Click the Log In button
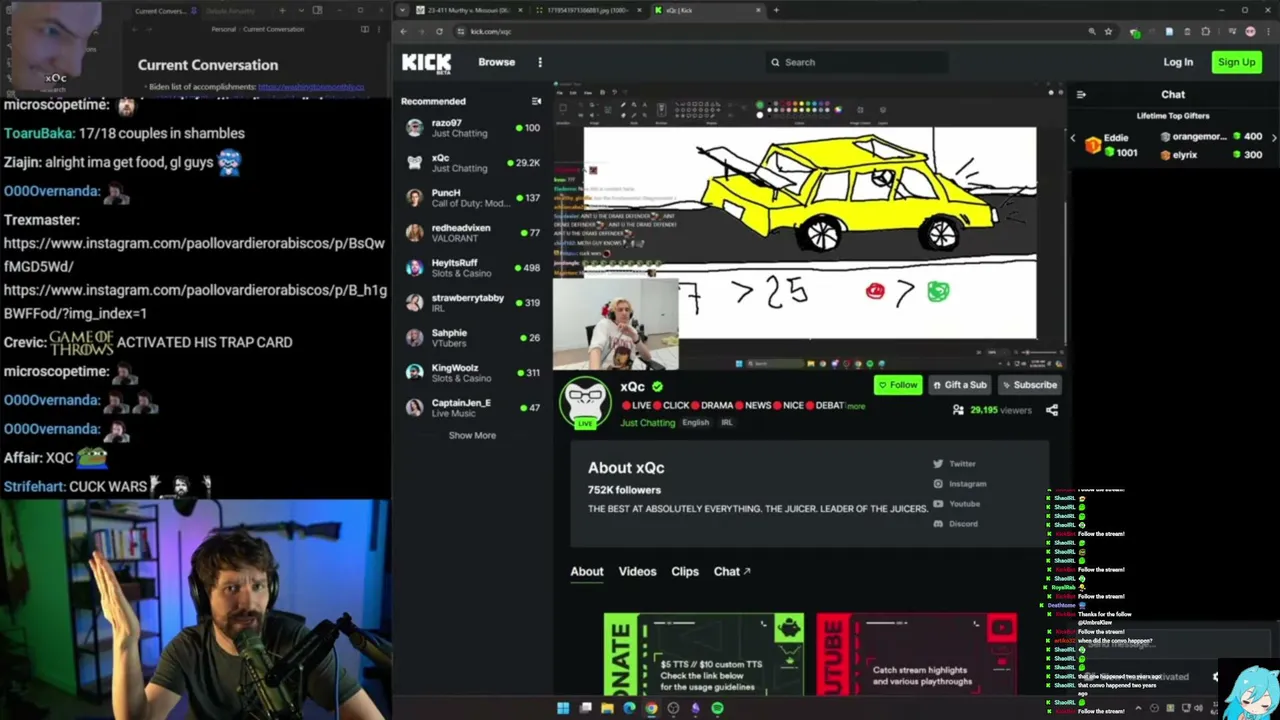 [x=1178, y=62]
